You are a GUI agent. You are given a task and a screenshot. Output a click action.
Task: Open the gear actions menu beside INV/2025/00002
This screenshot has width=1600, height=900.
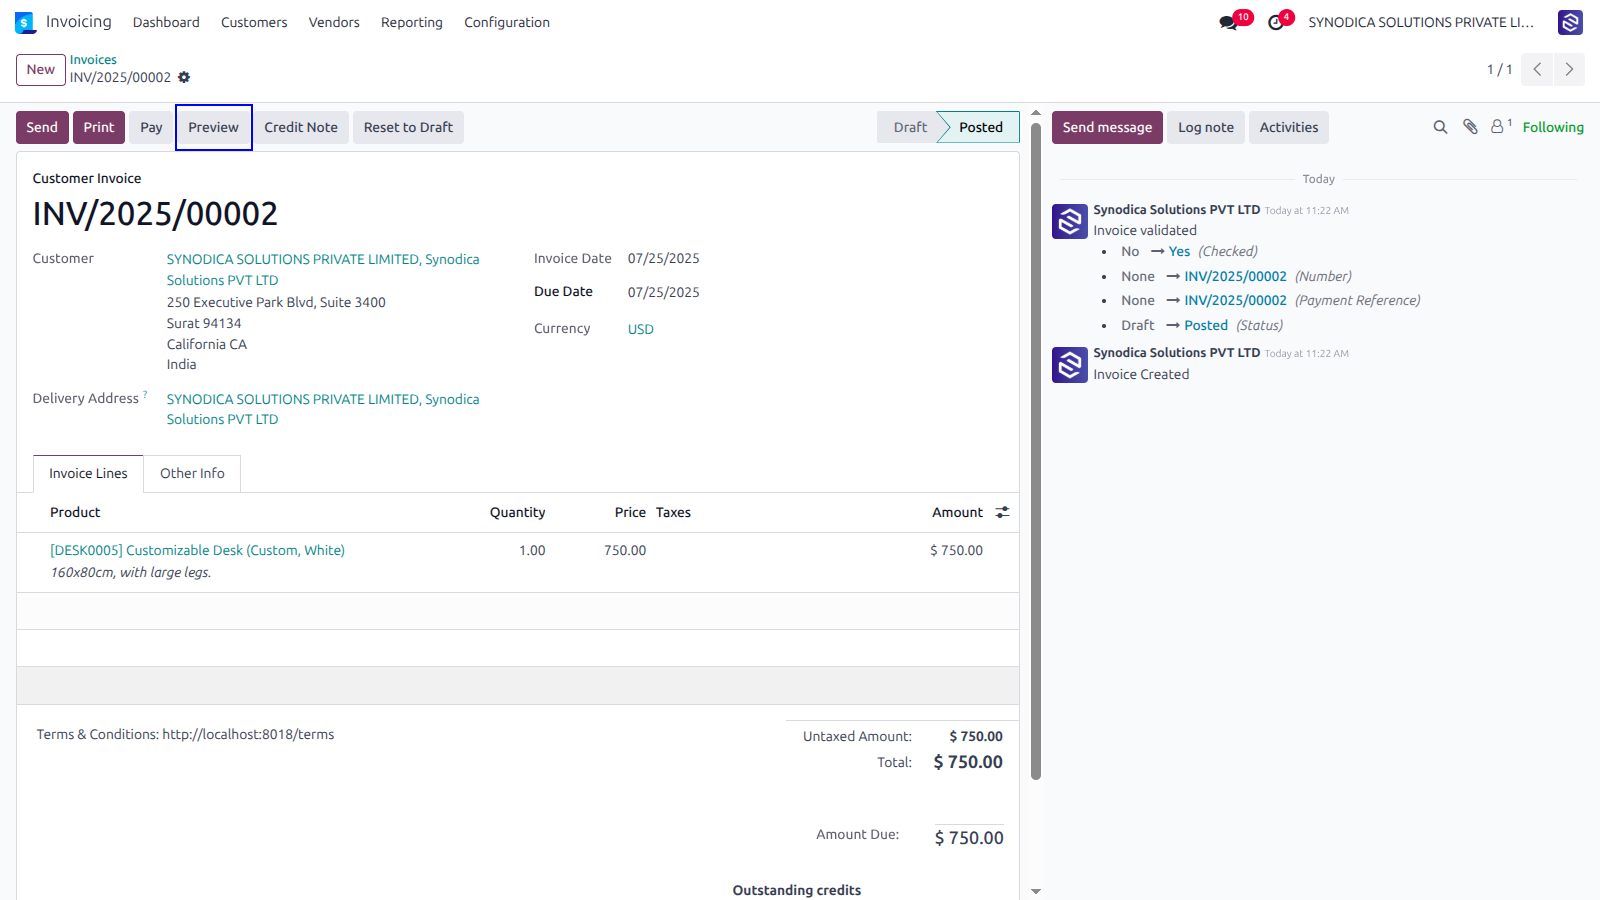point(184,77)
